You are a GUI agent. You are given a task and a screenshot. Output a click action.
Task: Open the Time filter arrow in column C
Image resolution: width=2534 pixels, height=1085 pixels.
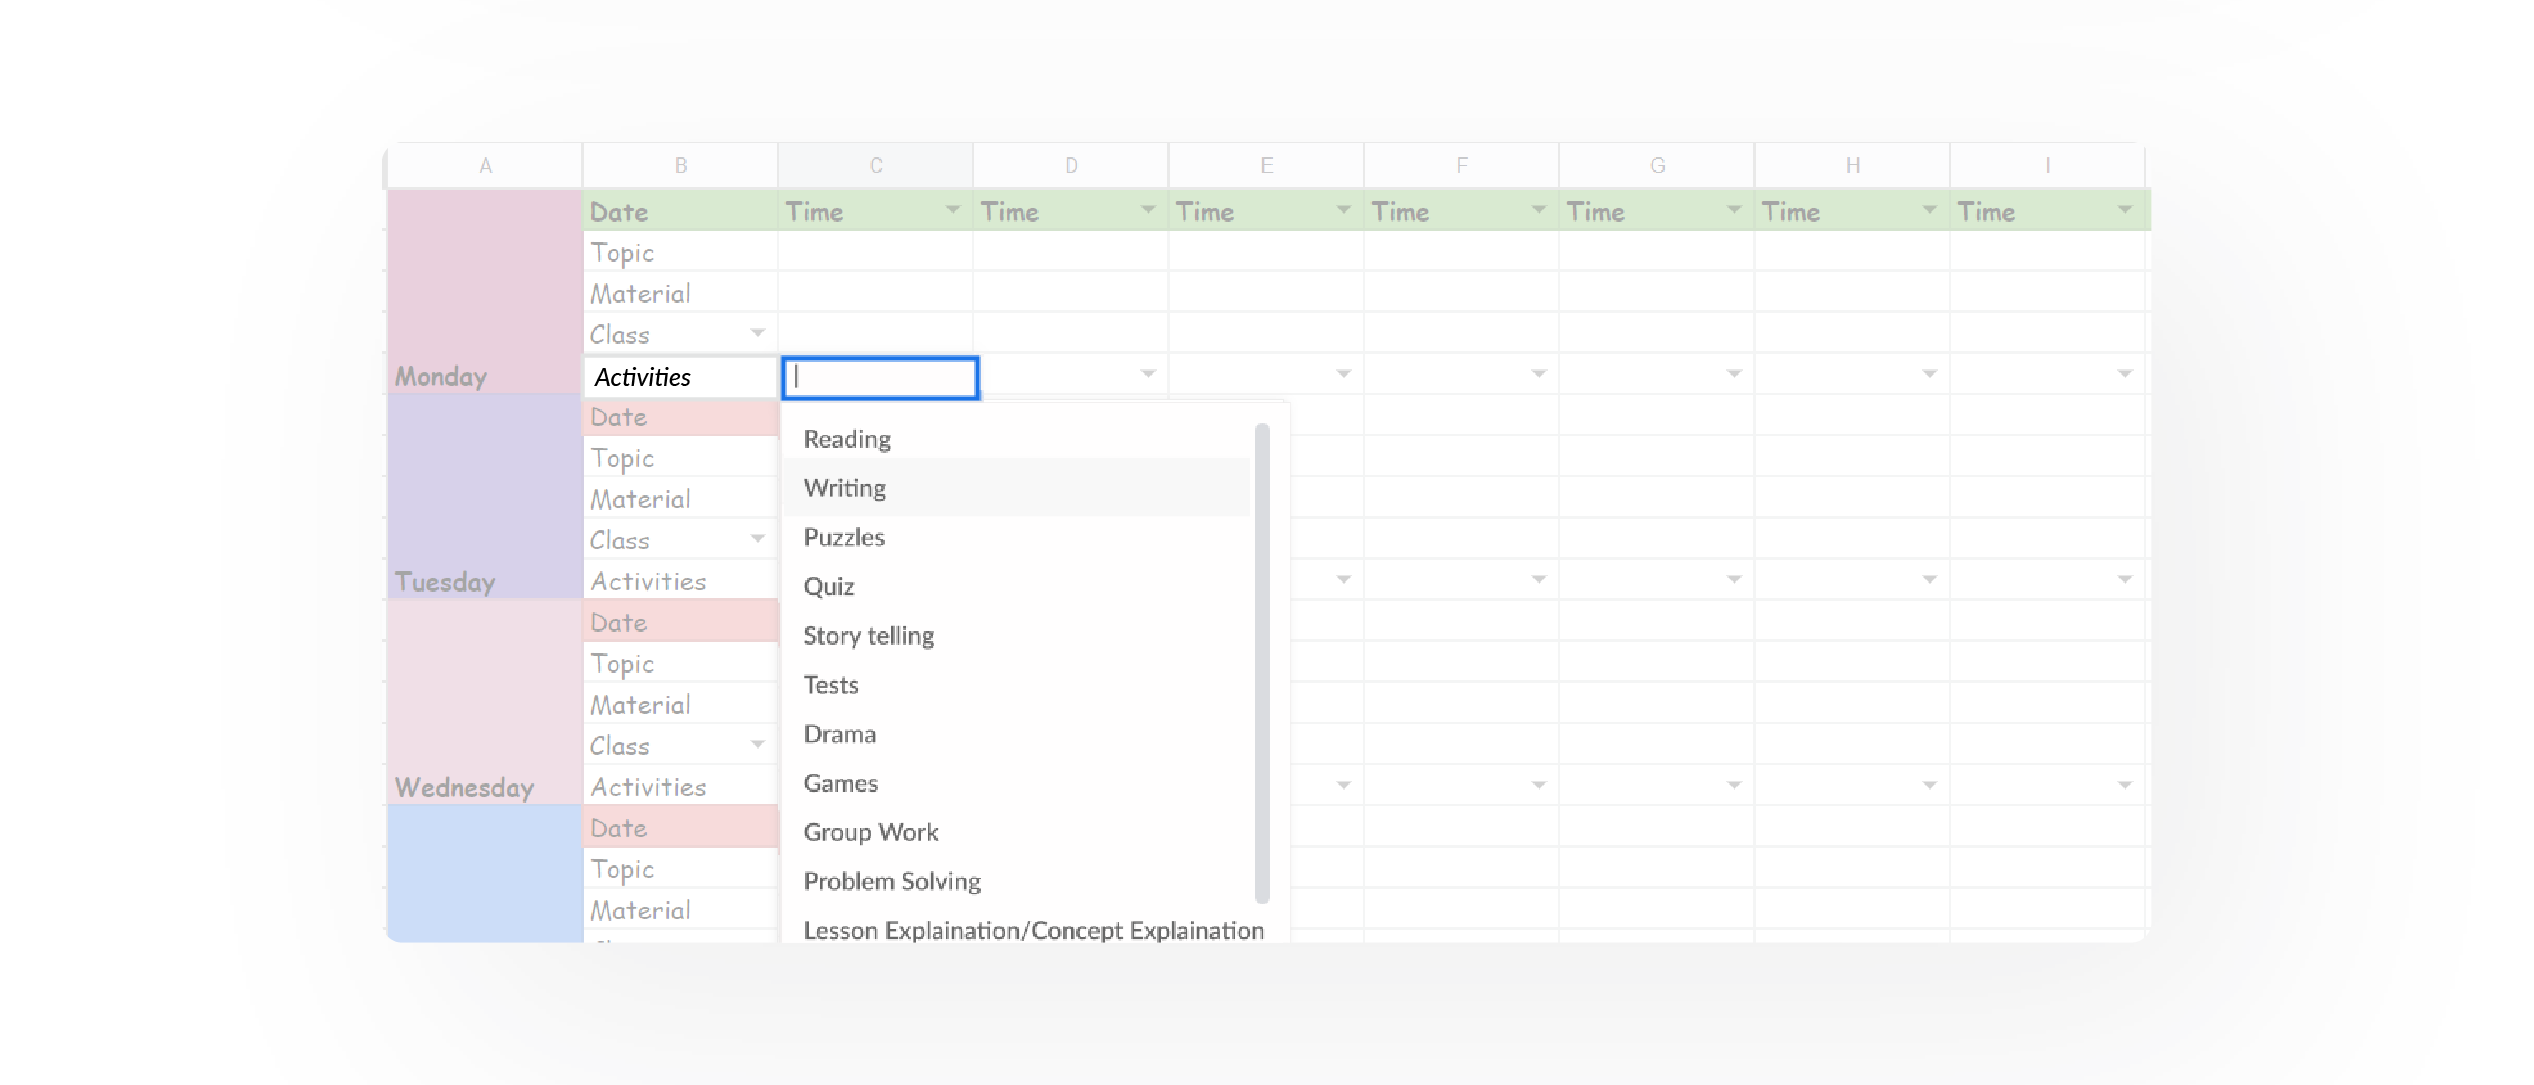[953, 210]
